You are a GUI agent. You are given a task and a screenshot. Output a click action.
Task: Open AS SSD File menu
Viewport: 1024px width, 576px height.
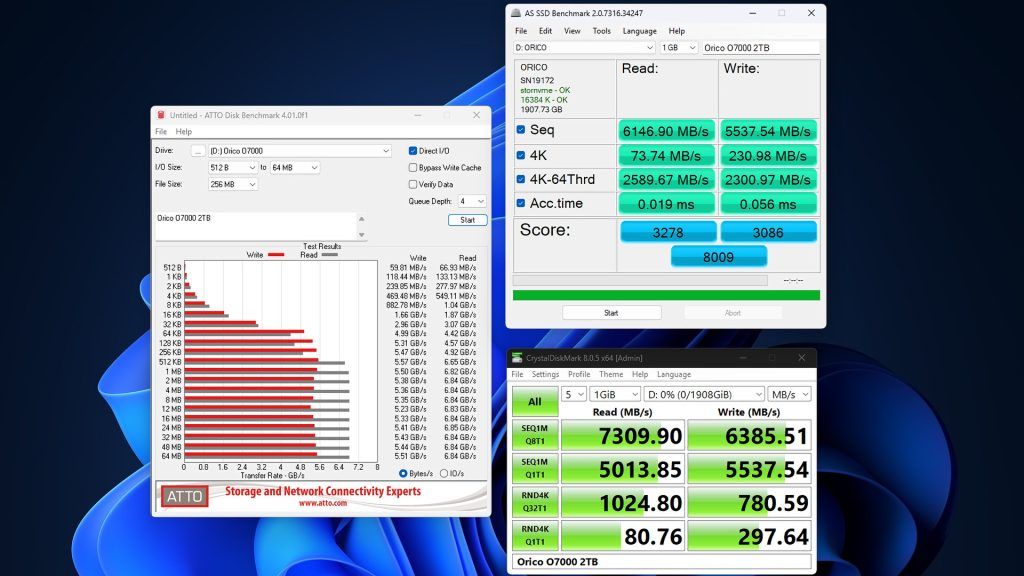[x=521, y=31]
